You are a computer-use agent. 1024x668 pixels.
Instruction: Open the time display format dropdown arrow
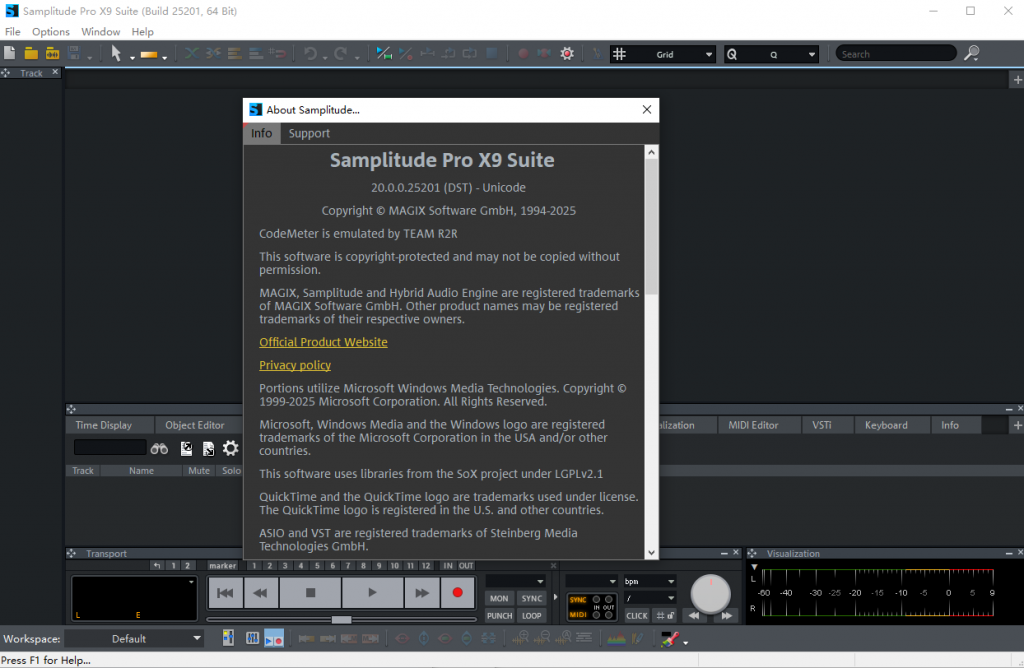click(x=191, y=581)
